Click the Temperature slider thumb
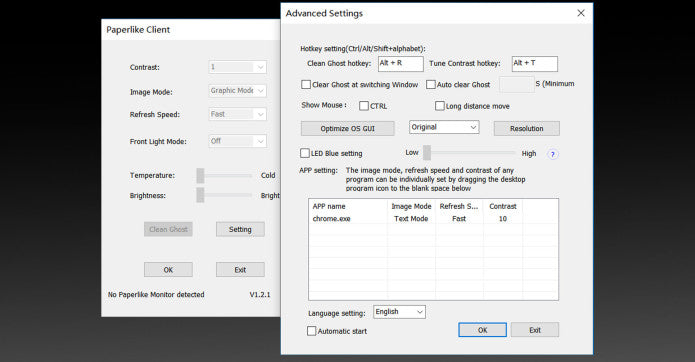This screenshot has height=362, width=695. [200, 175]
